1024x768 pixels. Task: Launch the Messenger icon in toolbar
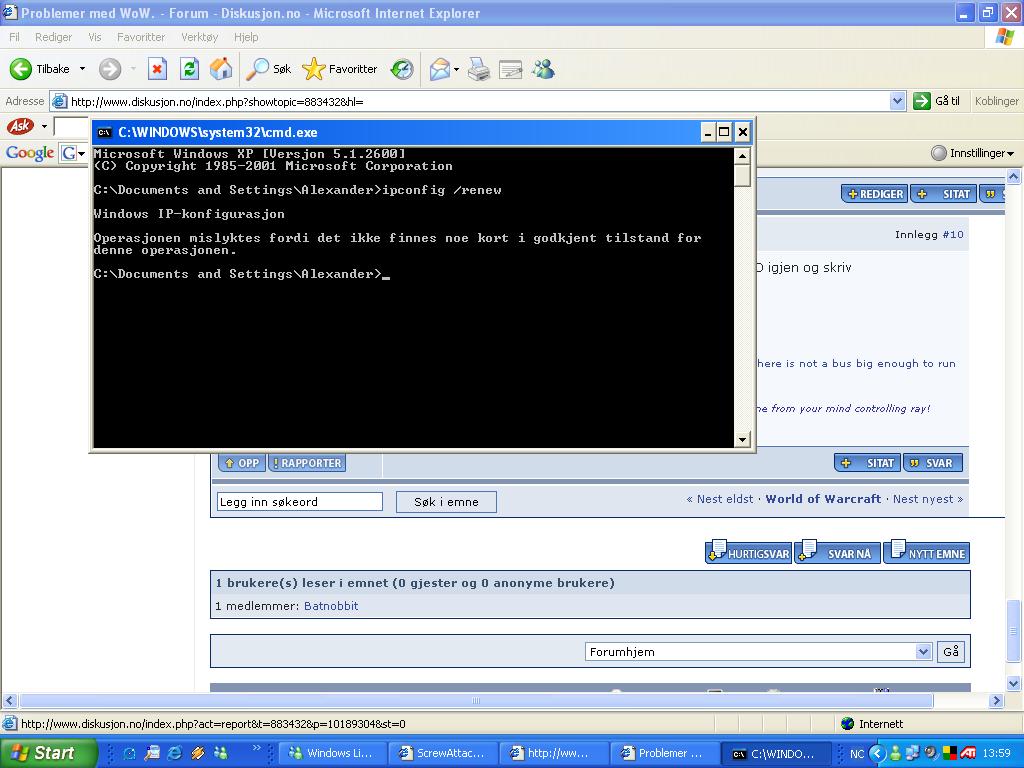pos(543,69)
